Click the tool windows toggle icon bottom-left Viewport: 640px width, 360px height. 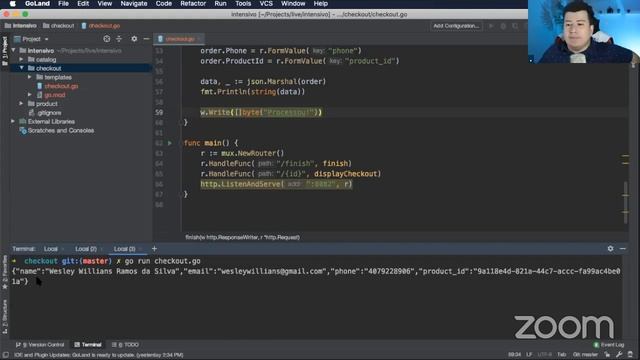pos(5,355)
